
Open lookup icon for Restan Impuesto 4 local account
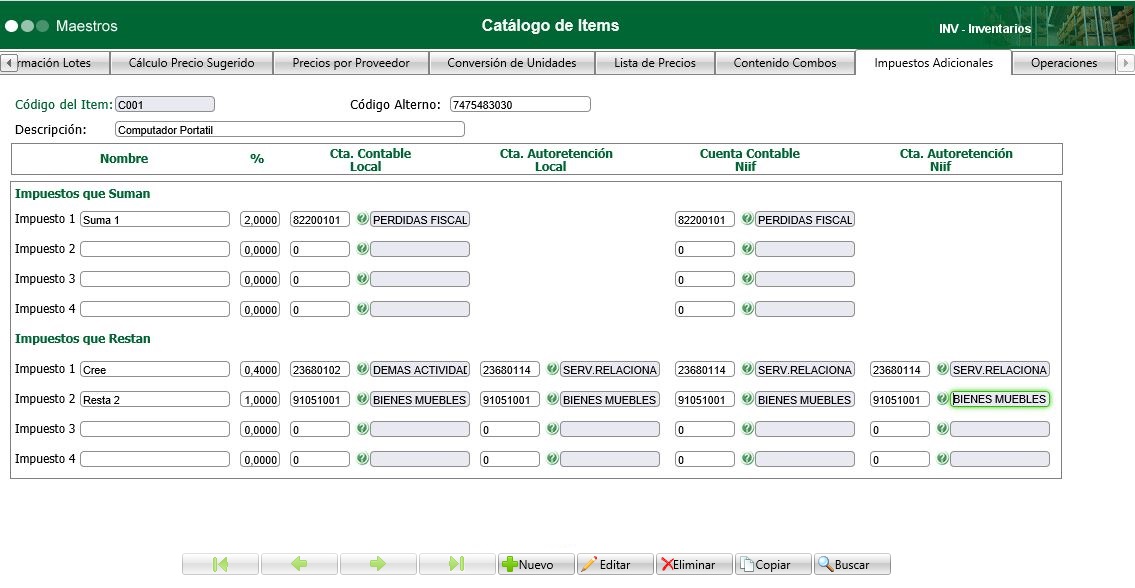click(363, 458)
